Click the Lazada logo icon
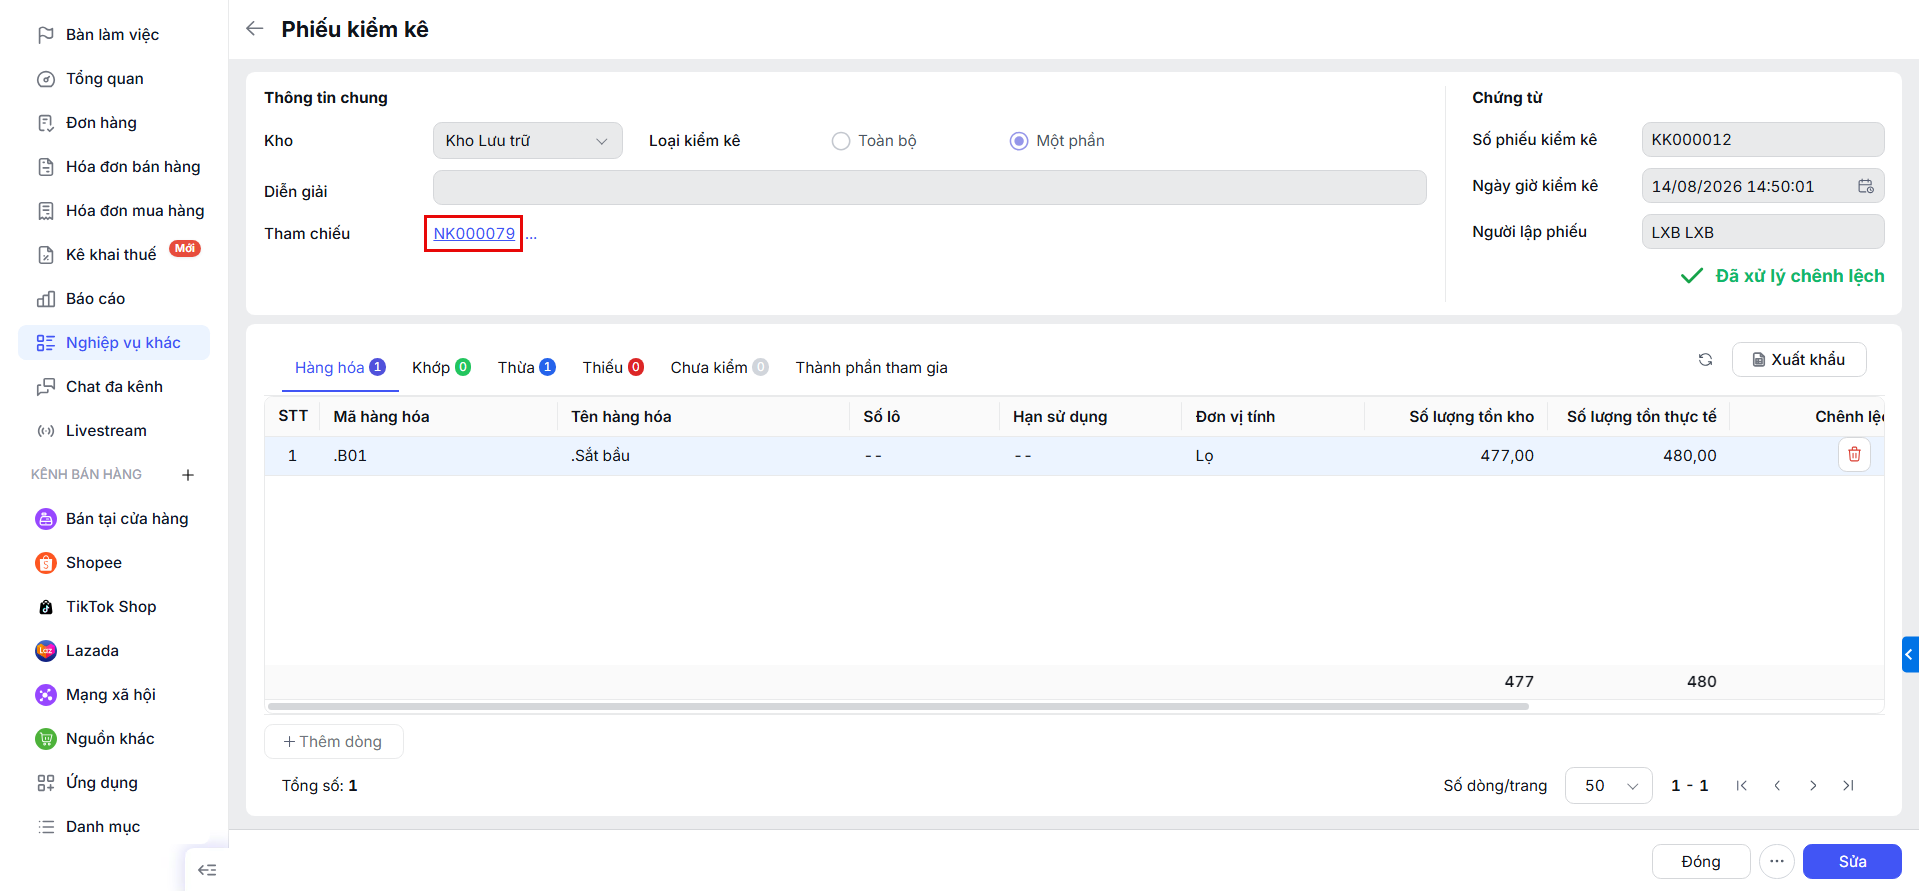1919x891 pixels. tap(45, 651)
